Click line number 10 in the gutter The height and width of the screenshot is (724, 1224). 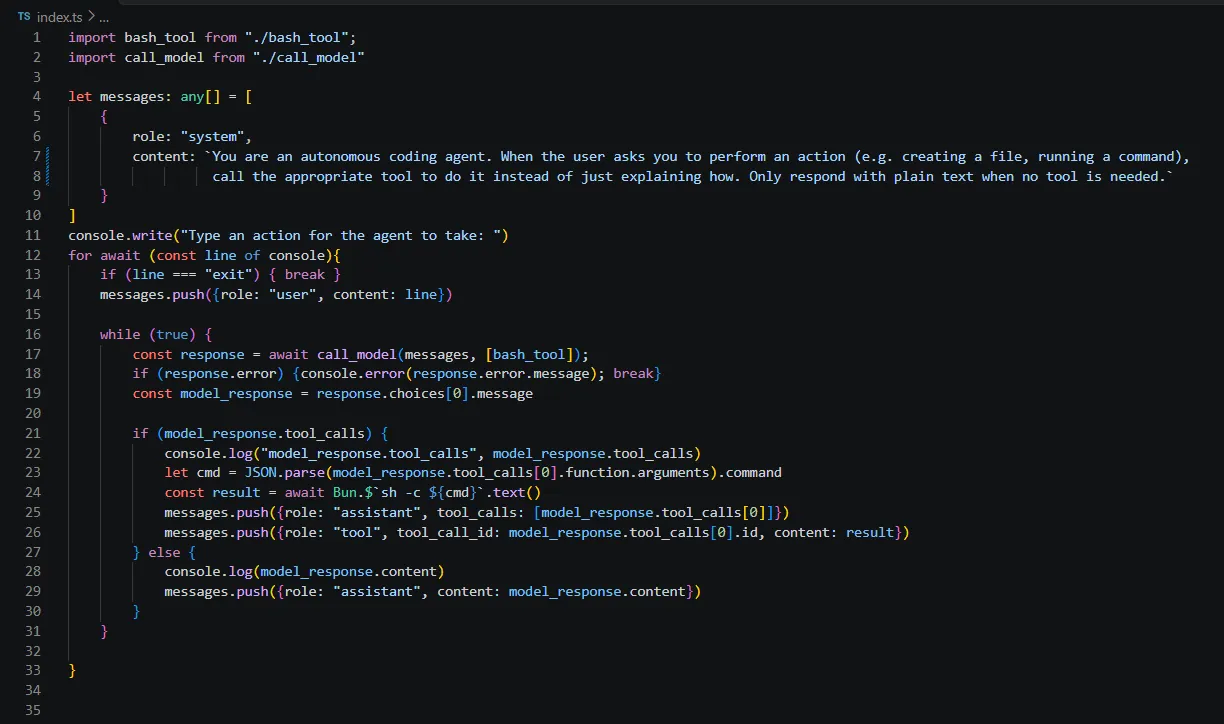34,215
